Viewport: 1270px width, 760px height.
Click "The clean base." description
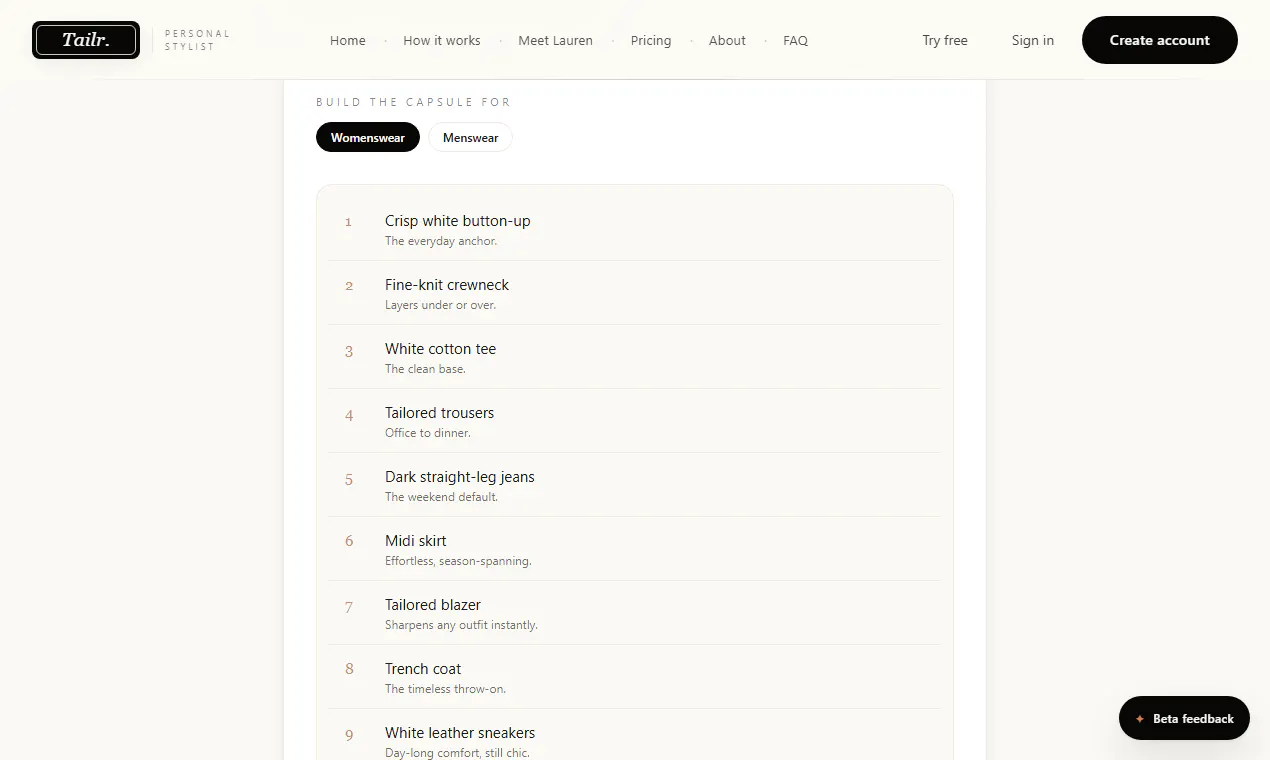[x=425, y=369]
